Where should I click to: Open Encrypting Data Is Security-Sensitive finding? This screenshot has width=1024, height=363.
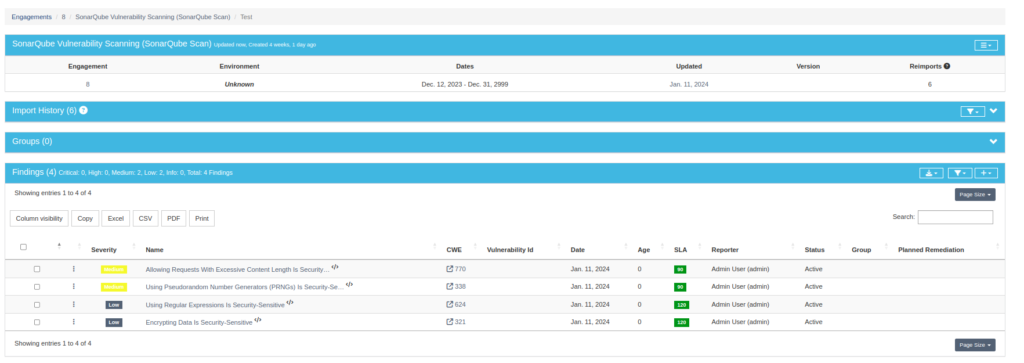(199, 322)
